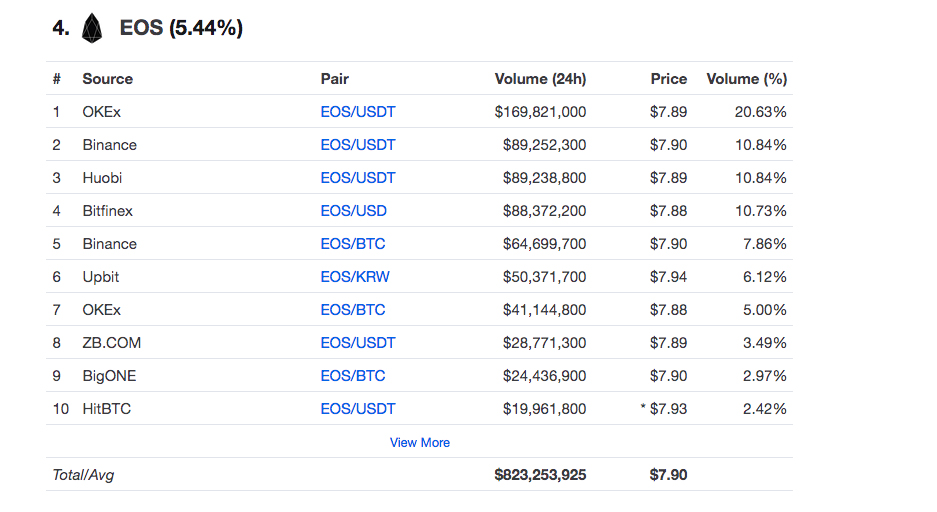Click the View More link
The image size is (937, 512).
(419, 443)
